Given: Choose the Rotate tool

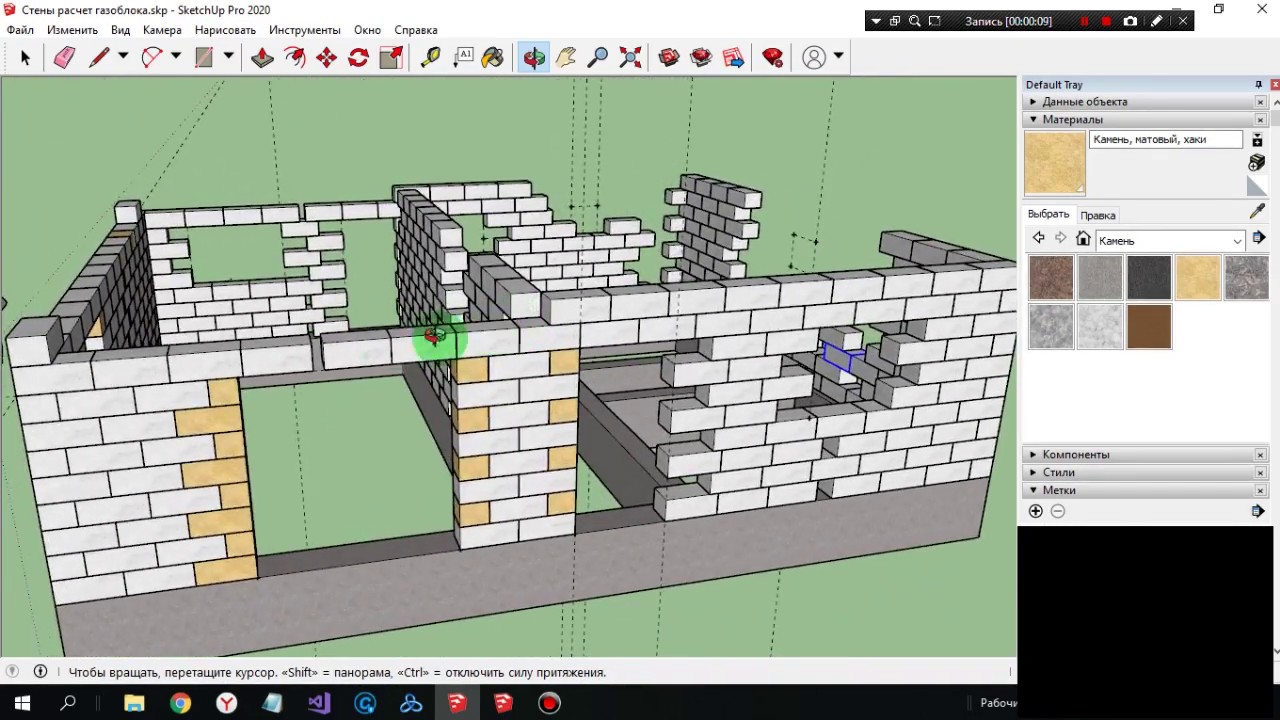Looking at the screenshot, I should 358,58.
